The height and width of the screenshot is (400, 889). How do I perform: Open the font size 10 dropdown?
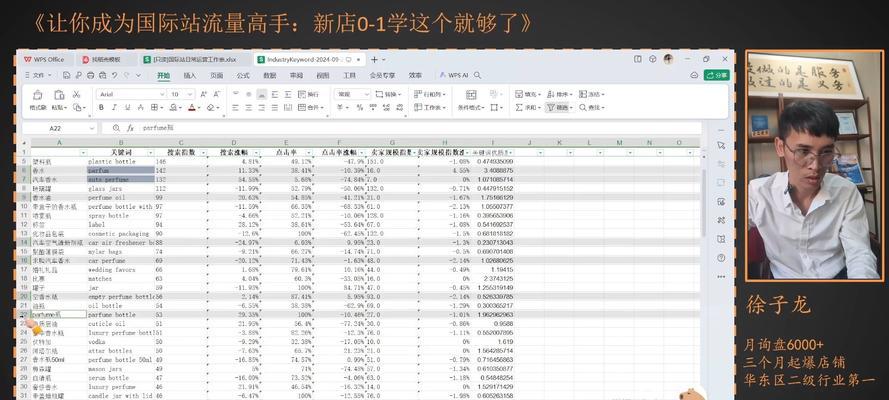[x=190, y=94]
